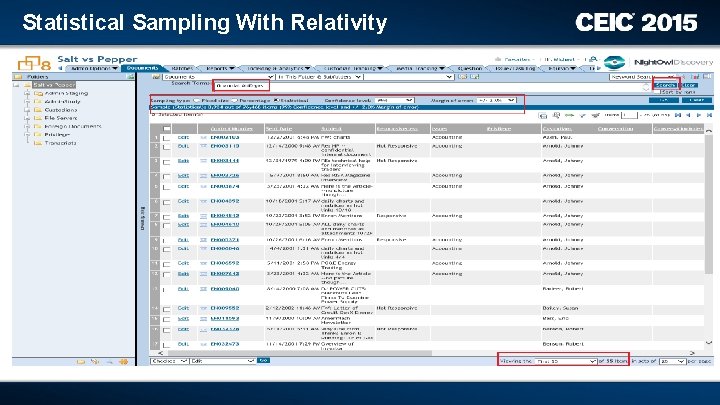Screen dimensions: 720x405
Task: Check the checkbox for row 2
Action: 166,147
